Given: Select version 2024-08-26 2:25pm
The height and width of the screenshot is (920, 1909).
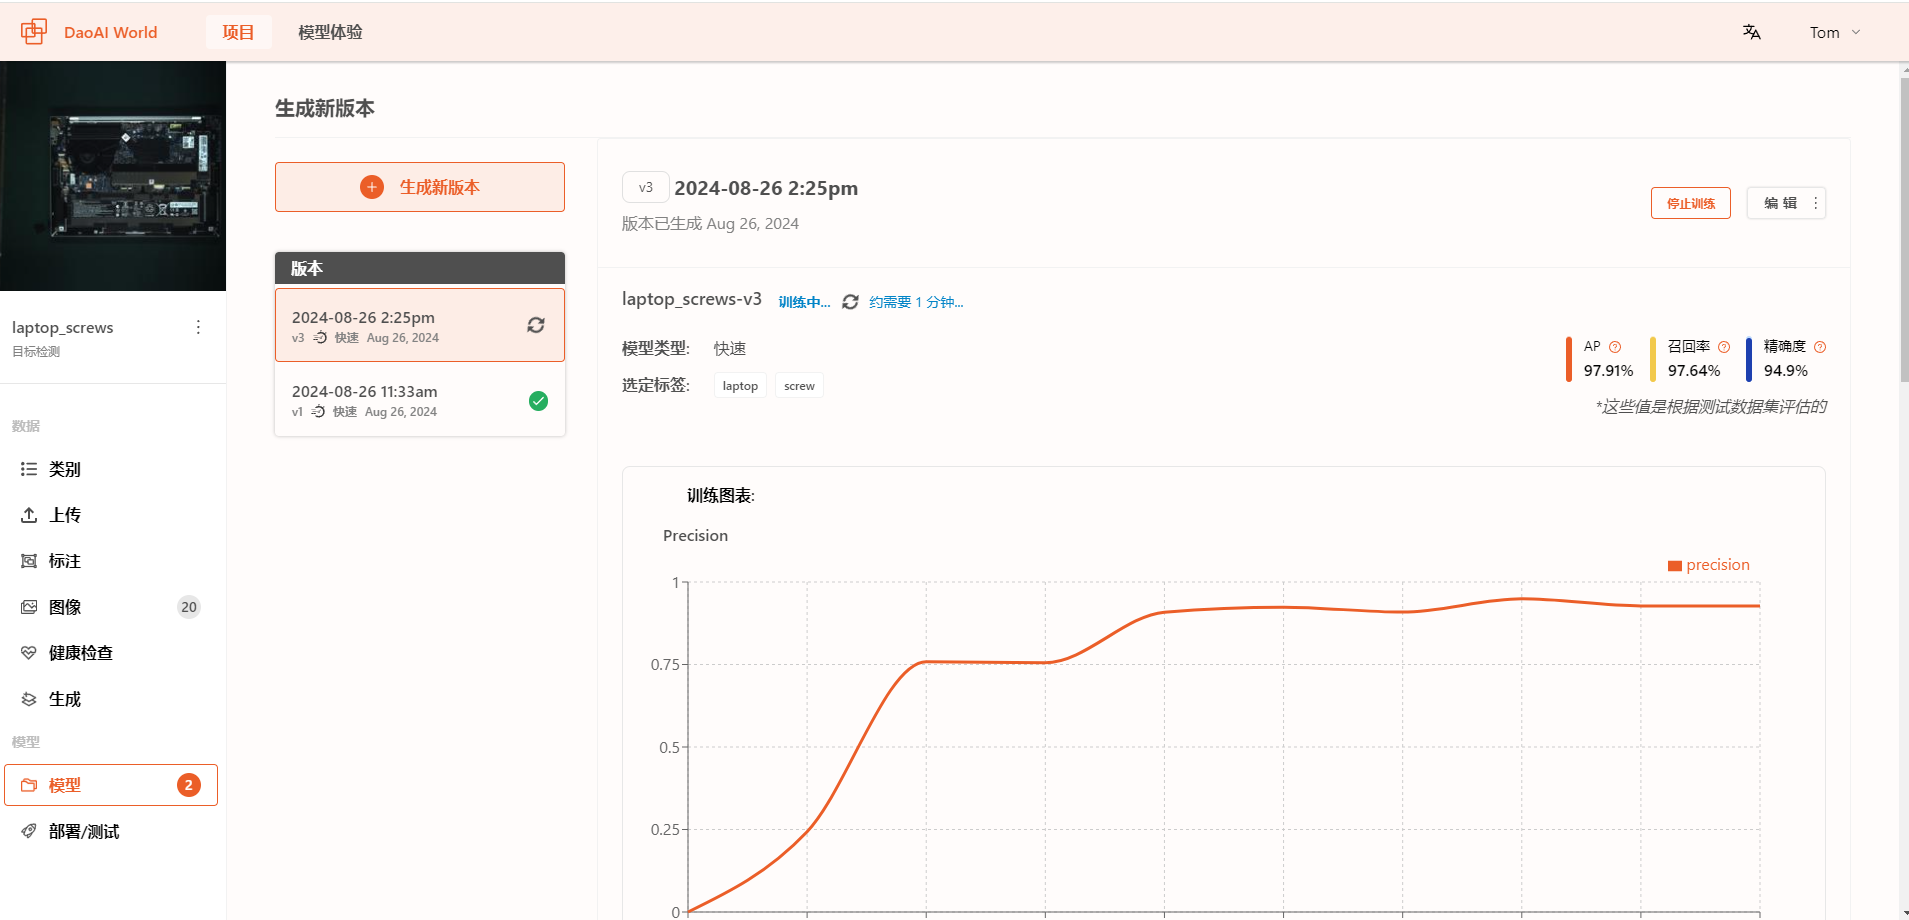Looking at the screenshot, I should pos(420,325).
